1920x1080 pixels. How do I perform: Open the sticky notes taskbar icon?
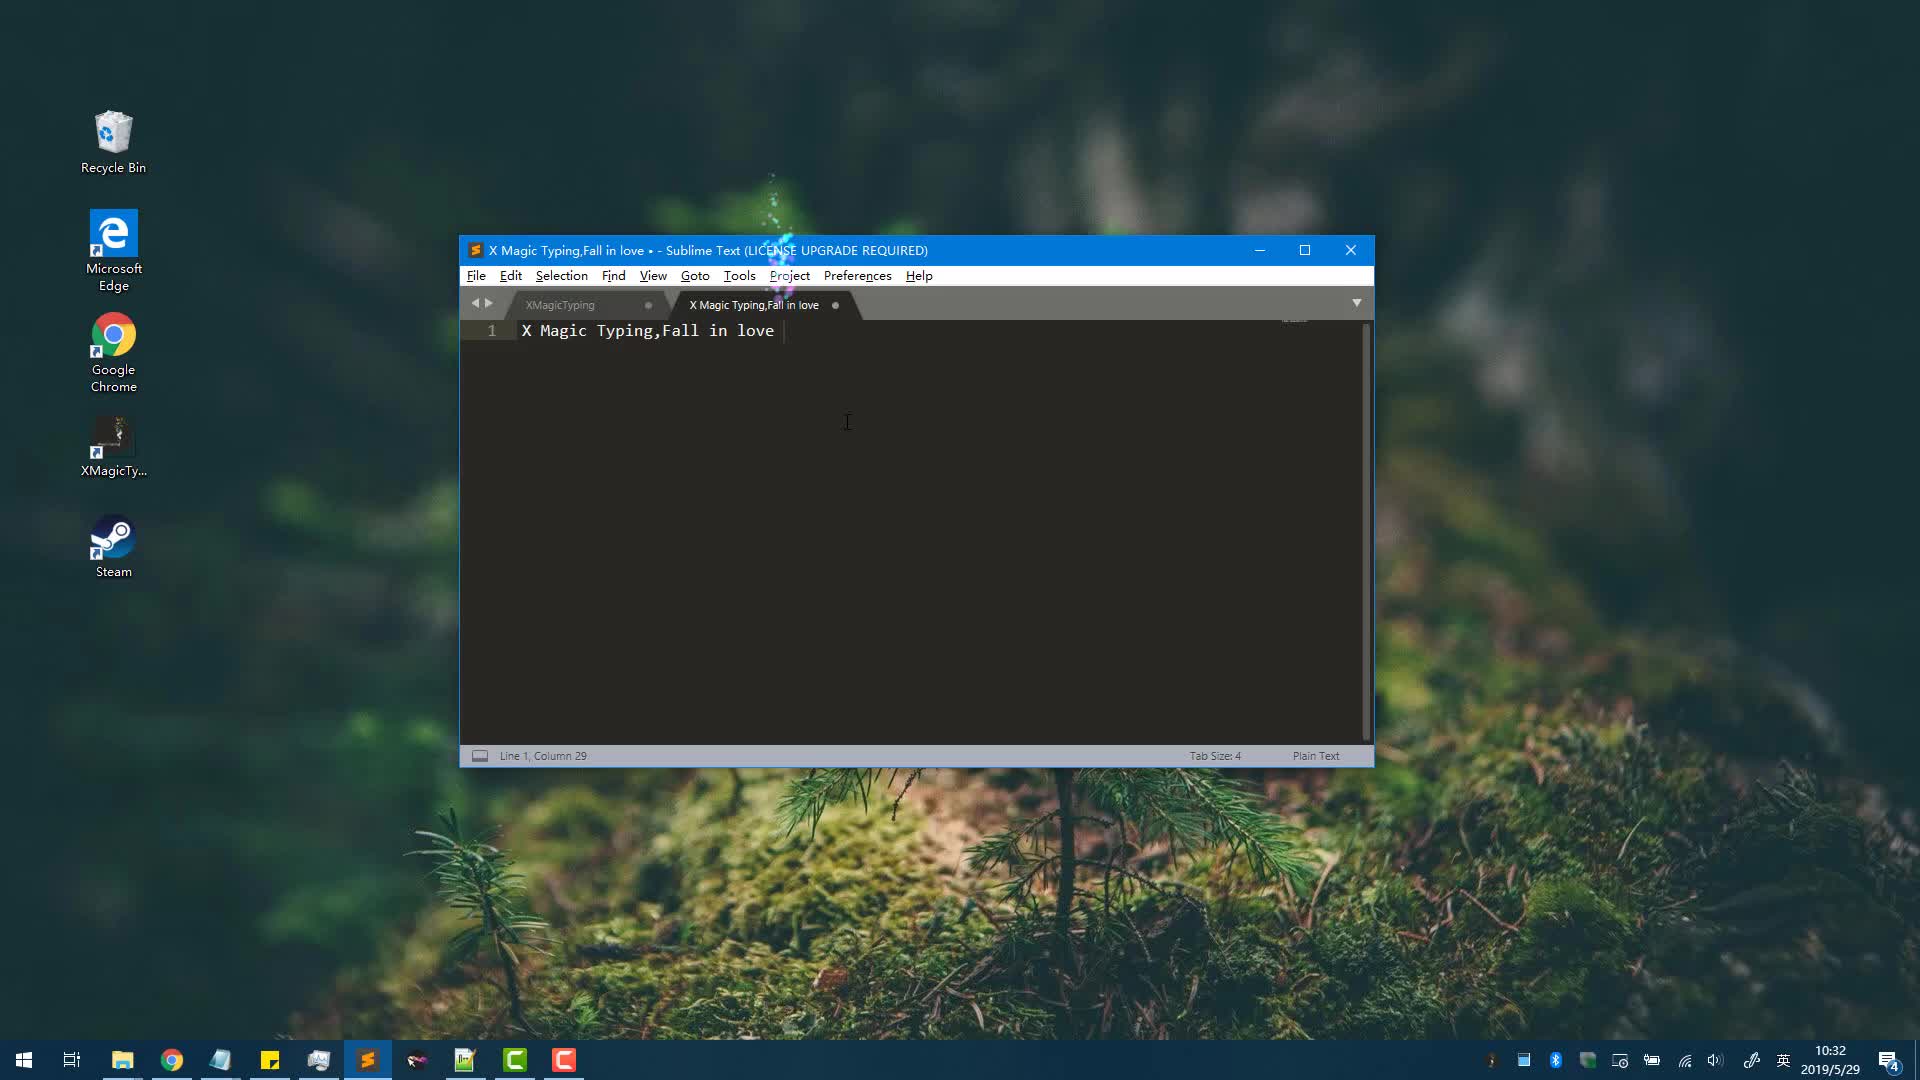coord(270,1060)
